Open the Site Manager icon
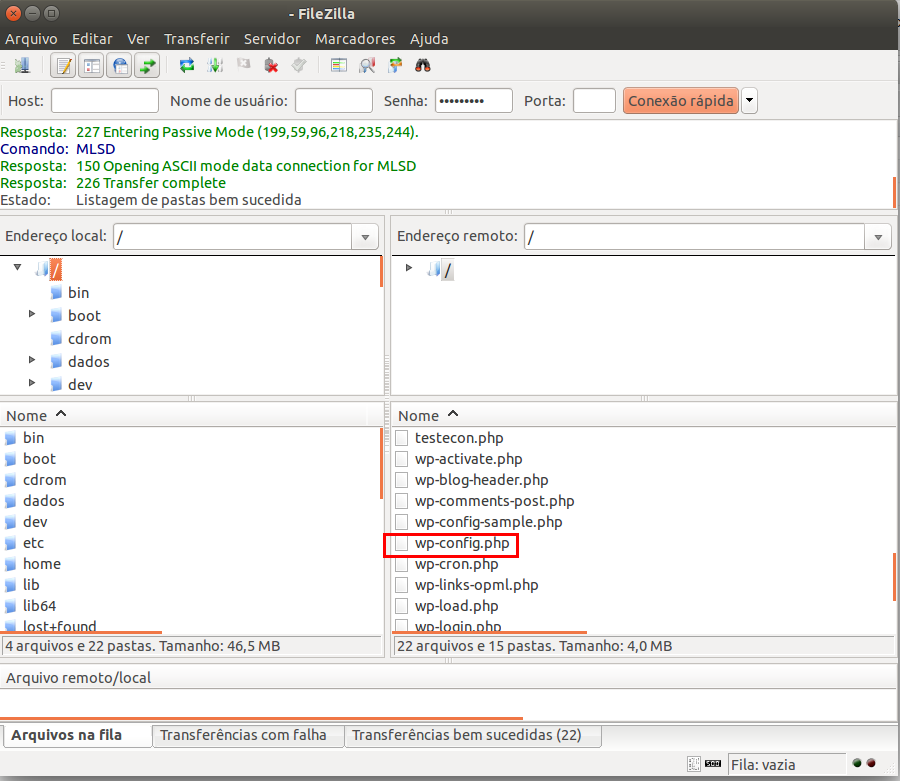Screen dimensions: 900x781 coord(22,66)
